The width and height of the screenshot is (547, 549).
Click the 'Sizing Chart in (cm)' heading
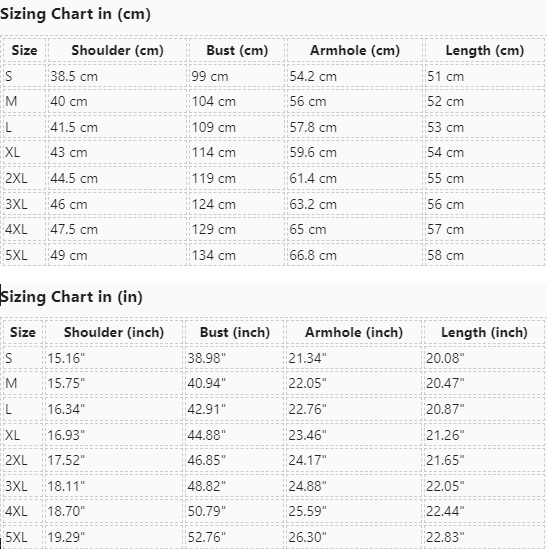[x=75, y=14]
